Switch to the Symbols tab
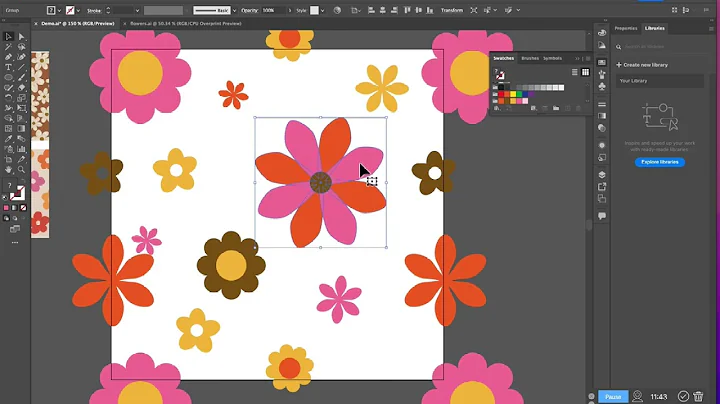Image resolution: width=720 pixels, height=404 pixels. (552, 58)
